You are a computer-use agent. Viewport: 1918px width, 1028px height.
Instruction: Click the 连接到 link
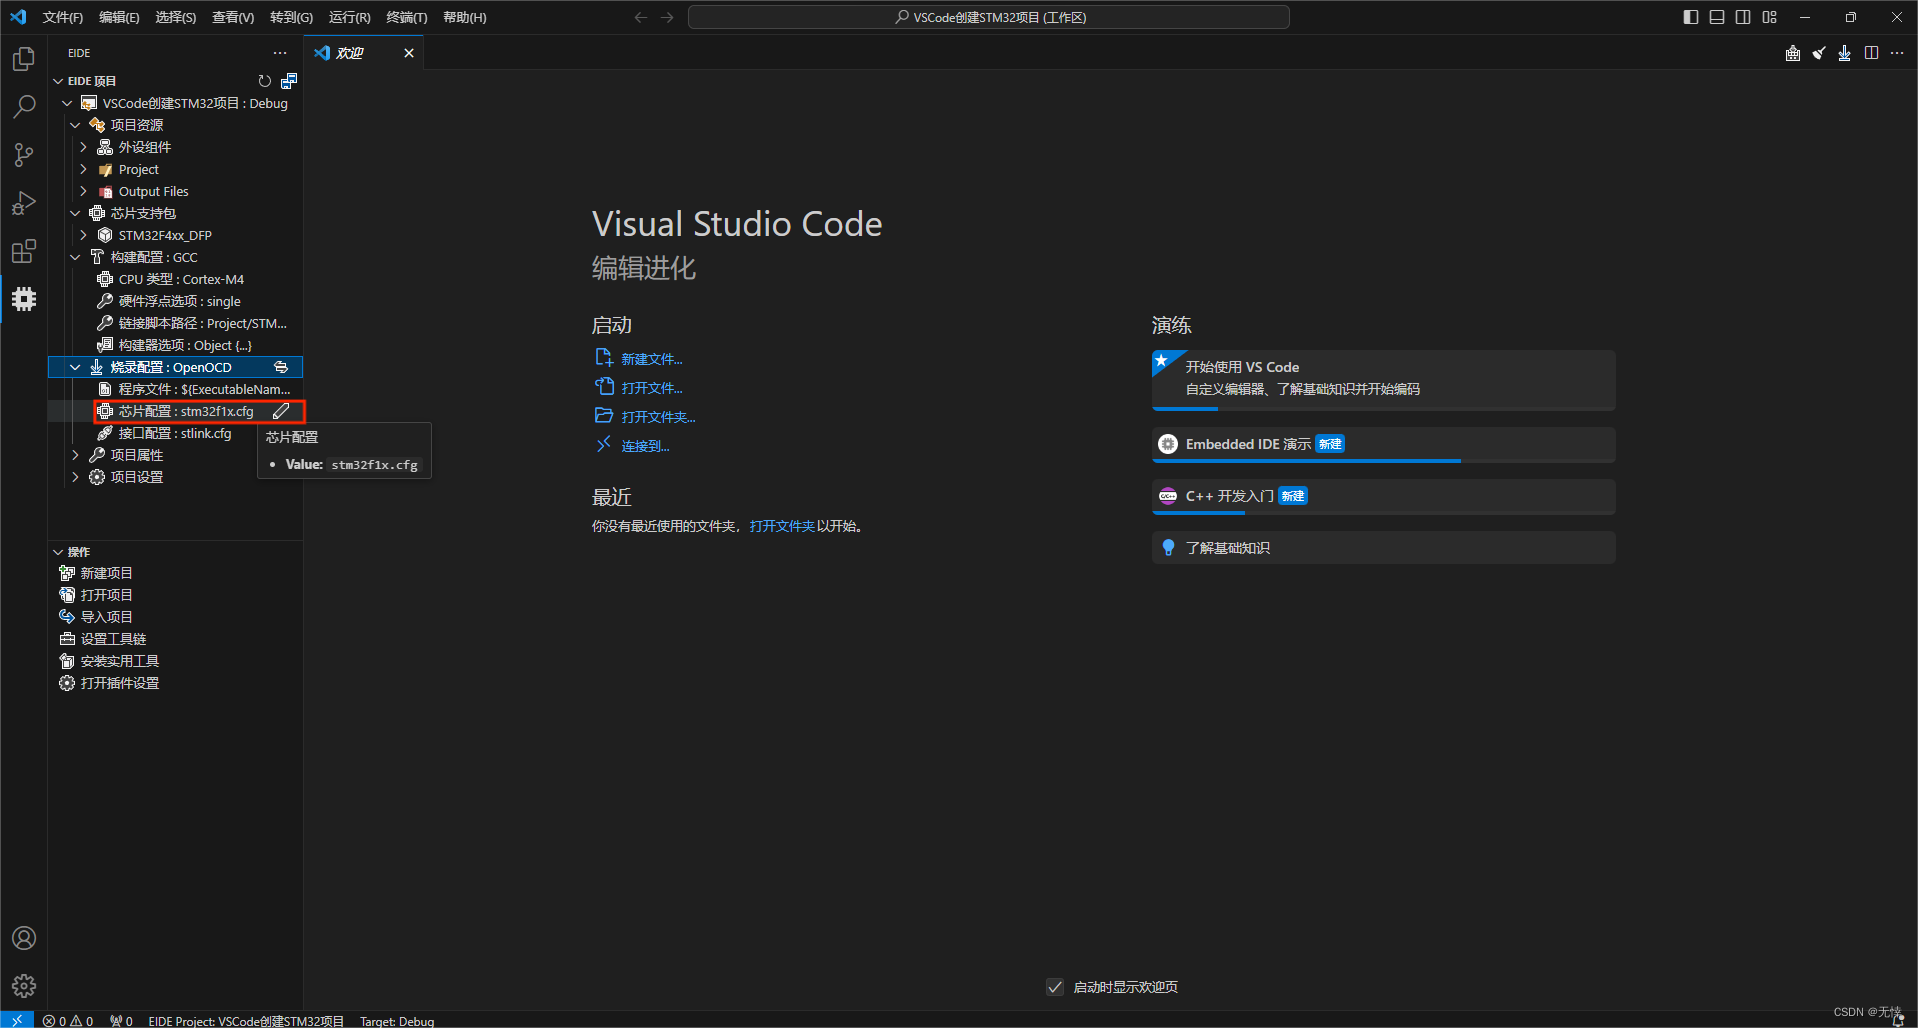coord(645,446)
